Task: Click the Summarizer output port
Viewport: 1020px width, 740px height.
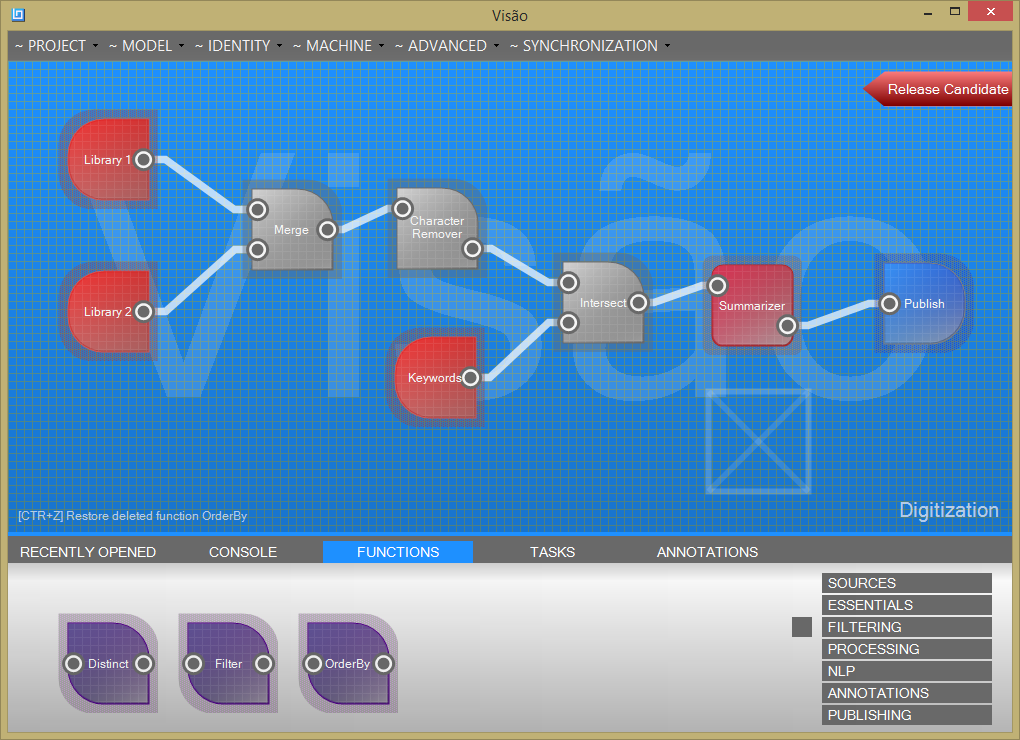Action: pos(787,325)
